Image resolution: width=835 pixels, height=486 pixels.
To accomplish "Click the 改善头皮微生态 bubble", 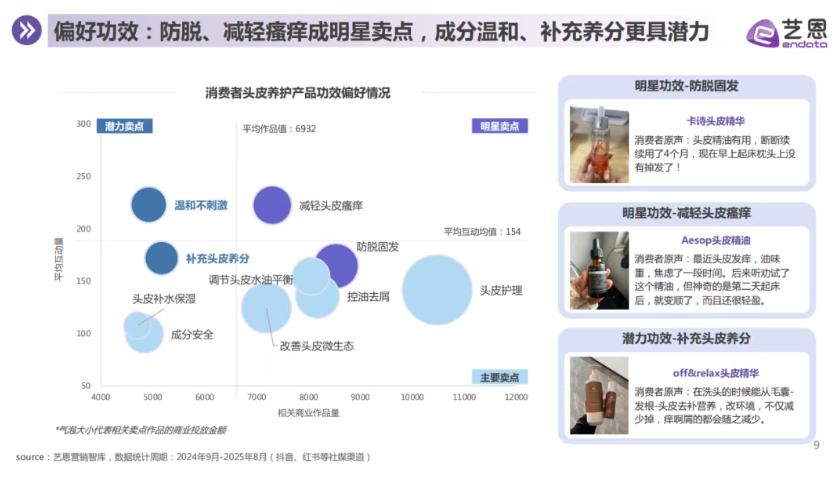I will click(x=266, y=308).
